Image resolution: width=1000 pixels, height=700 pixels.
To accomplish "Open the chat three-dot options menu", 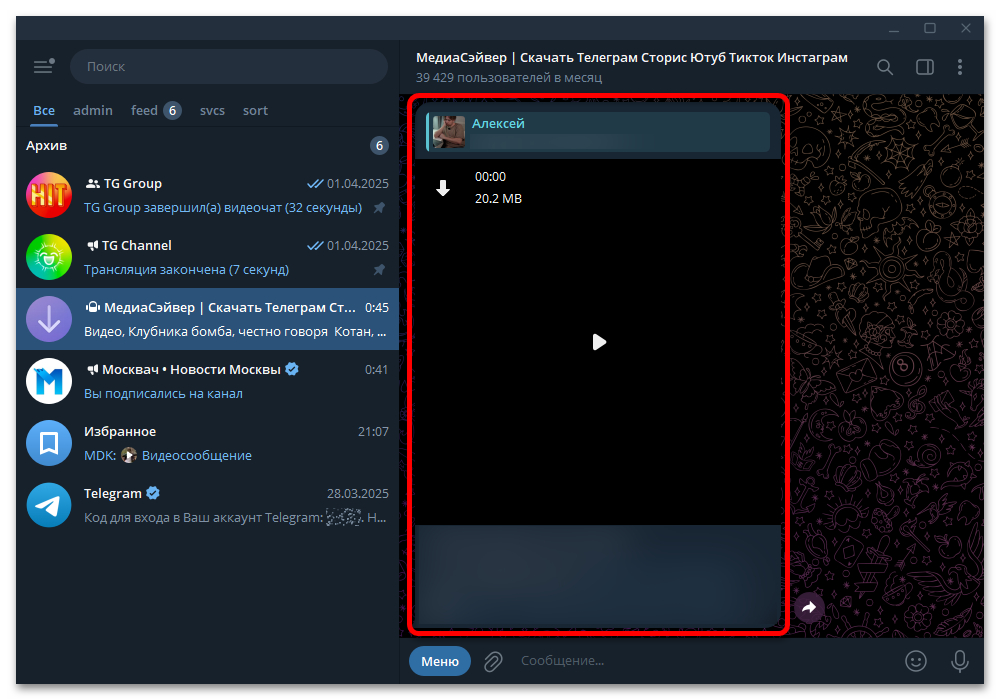I will coord(960,67).
